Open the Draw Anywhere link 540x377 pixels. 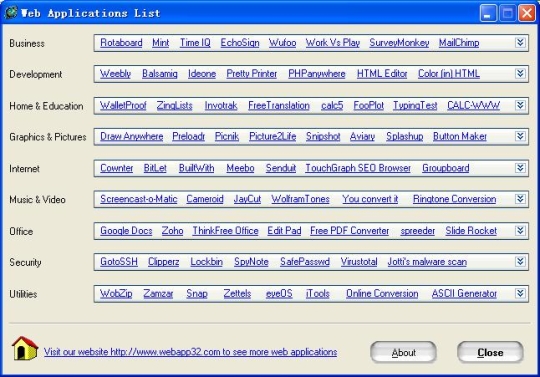coord(132,136)
